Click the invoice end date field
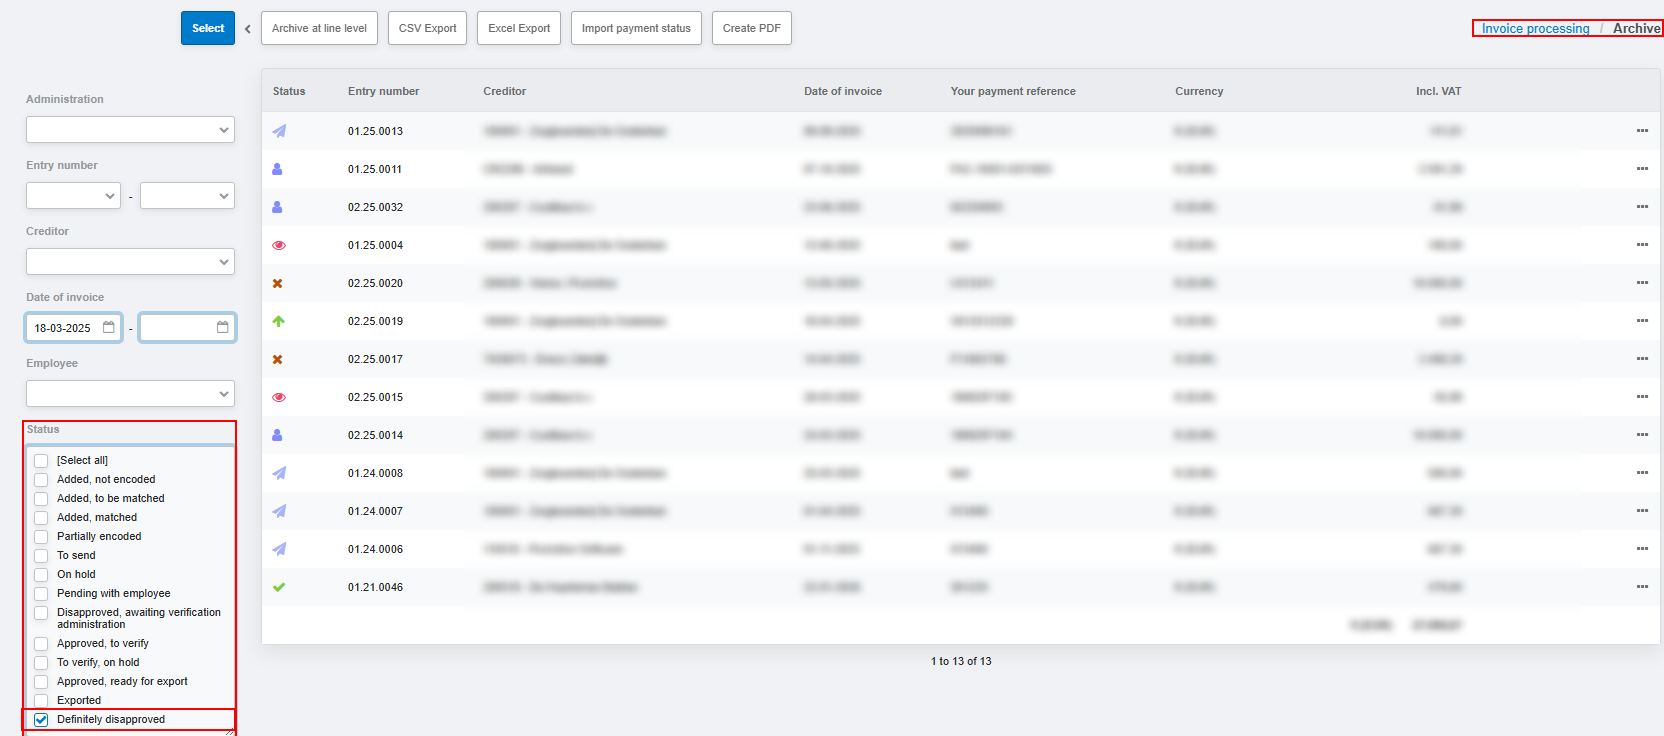Viewport: 1664px width, 736px height. [178, 328]
